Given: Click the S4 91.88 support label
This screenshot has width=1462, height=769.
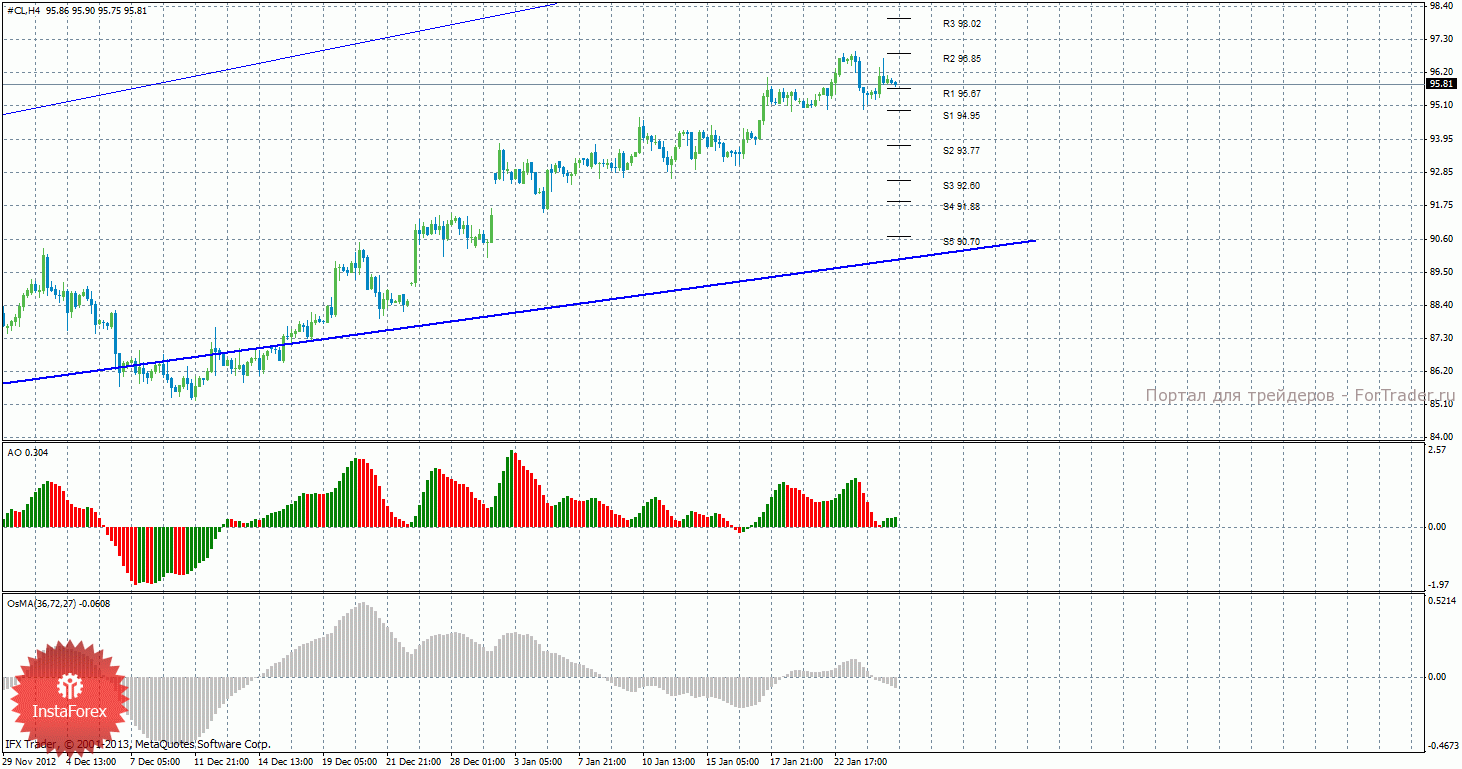Looking at the screenshot, I should click(961, 207).
